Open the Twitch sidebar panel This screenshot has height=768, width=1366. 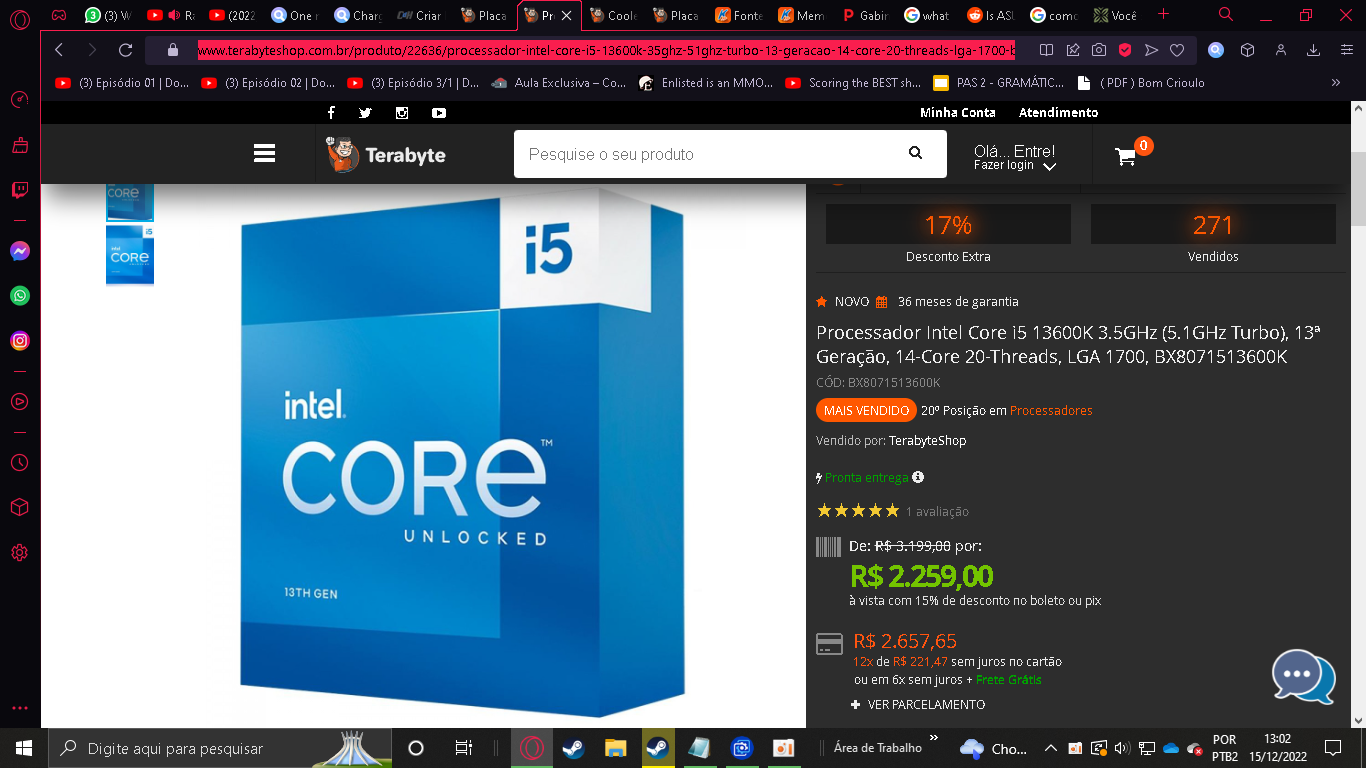tap(20, 190)
